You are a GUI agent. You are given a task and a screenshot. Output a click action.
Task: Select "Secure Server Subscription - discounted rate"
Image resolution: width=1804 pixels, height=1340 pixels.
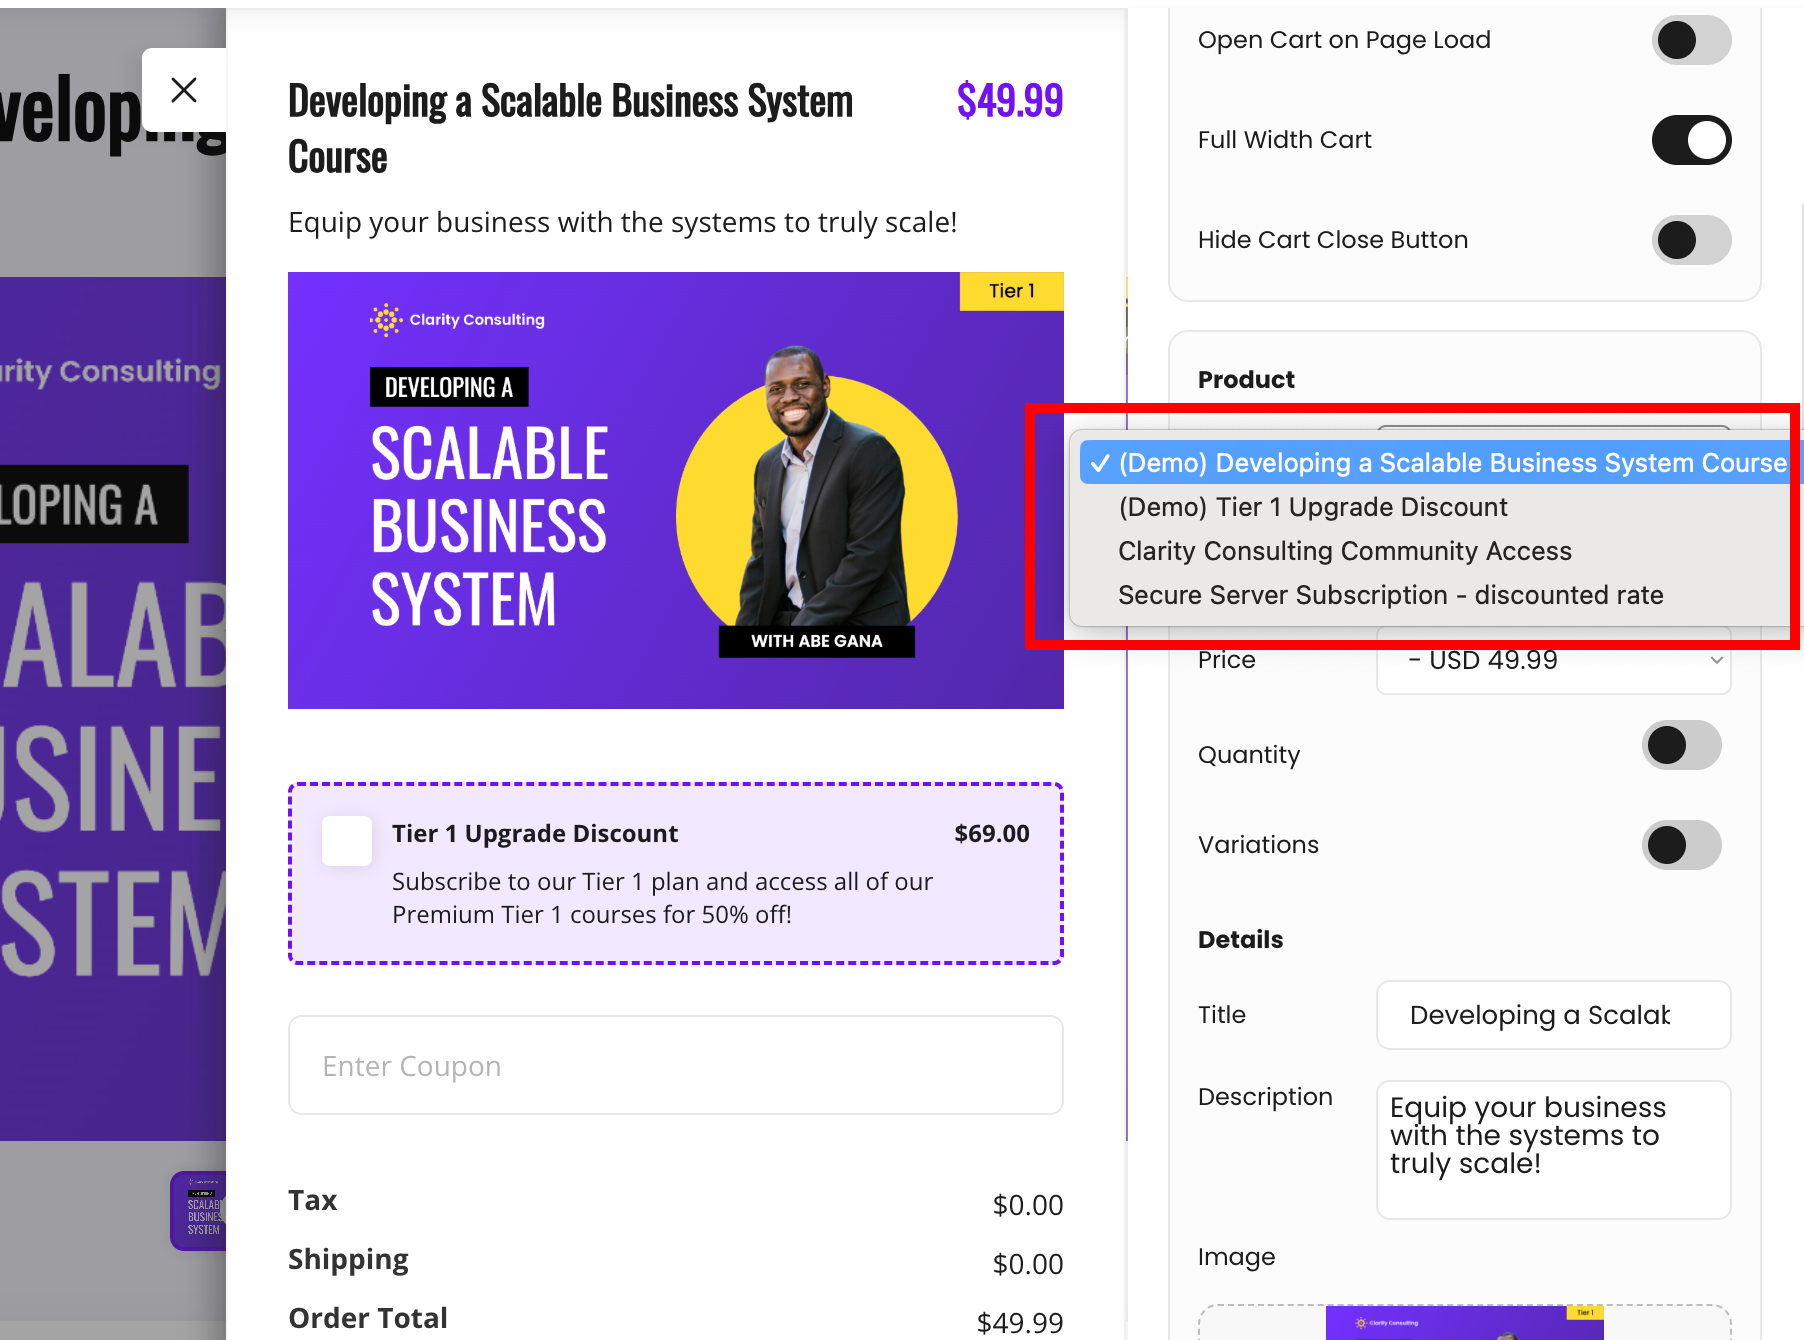pos(1390,595)
